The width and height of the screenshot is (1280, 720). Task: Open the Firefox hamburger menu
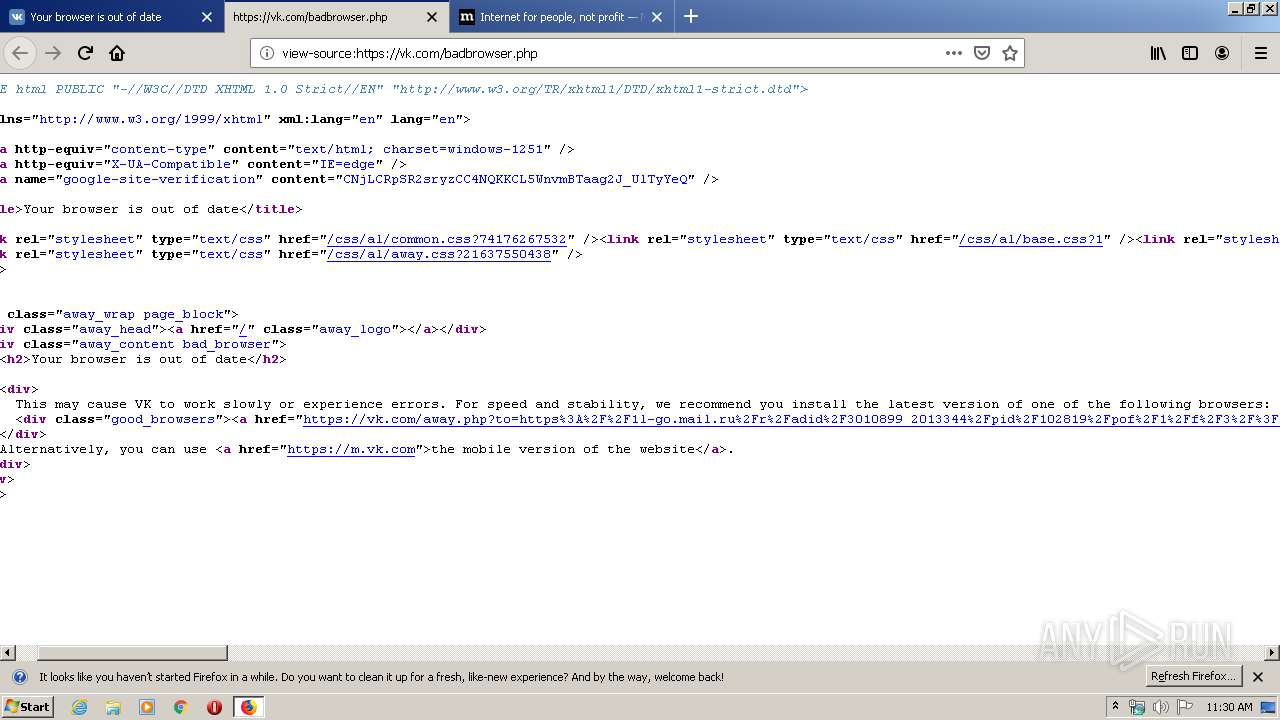(x=1259, y=53)
